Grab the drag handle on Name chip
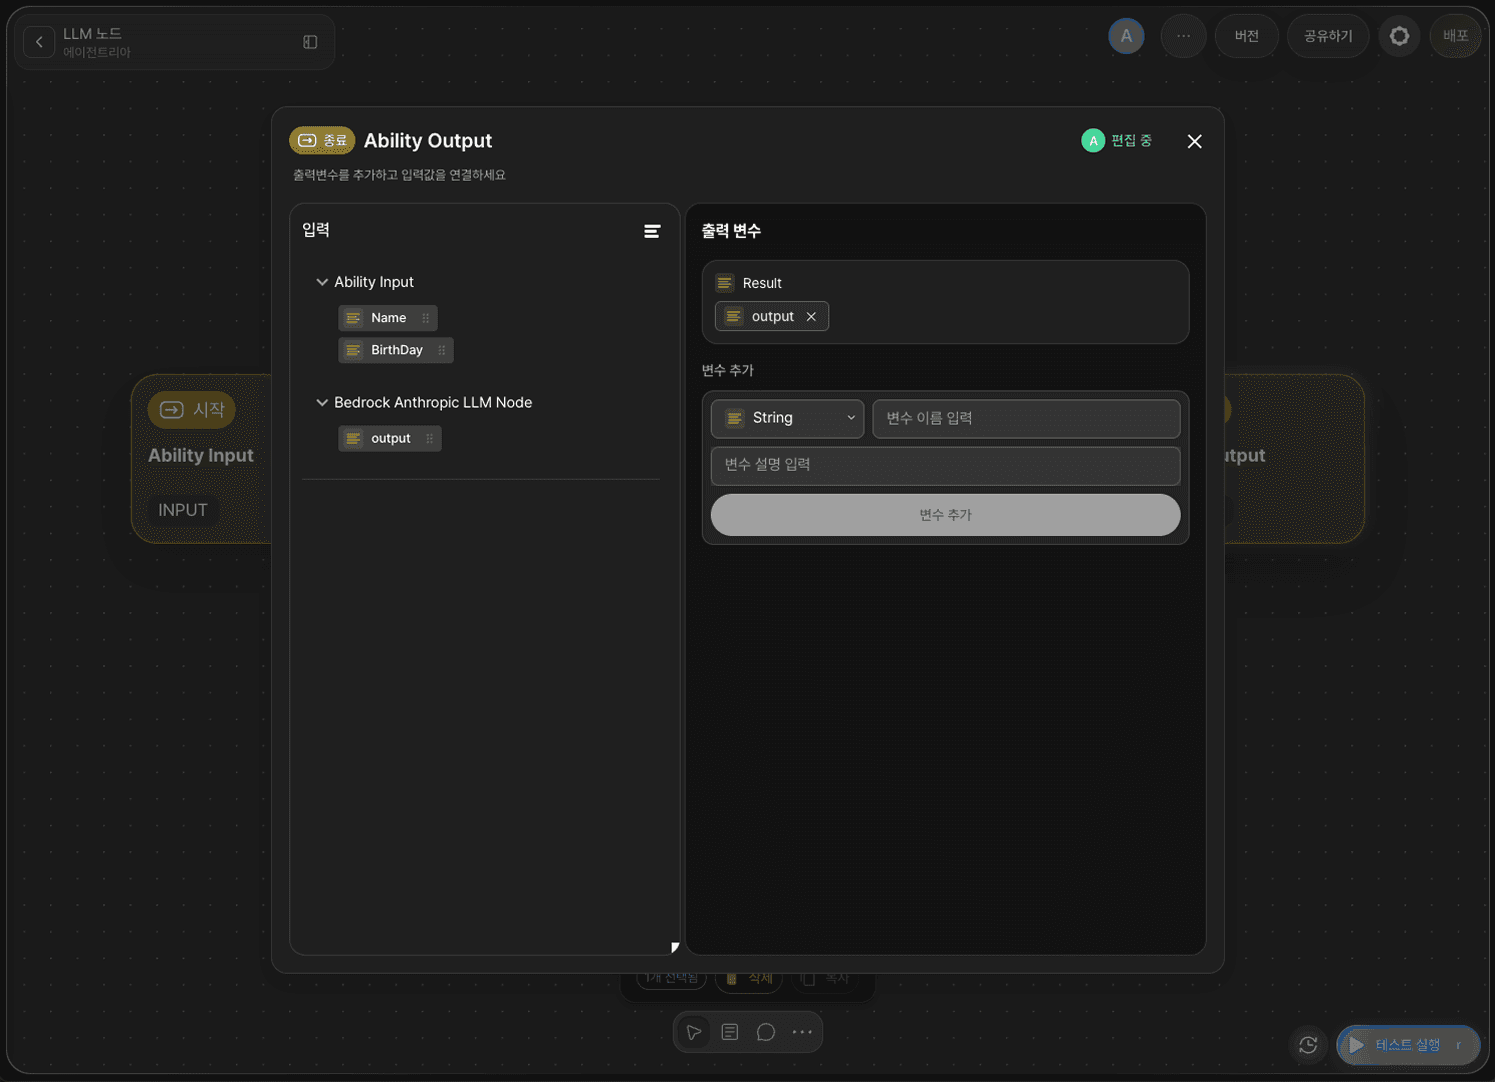Screen dimensions: 1495x1082 tap(426, 318)
